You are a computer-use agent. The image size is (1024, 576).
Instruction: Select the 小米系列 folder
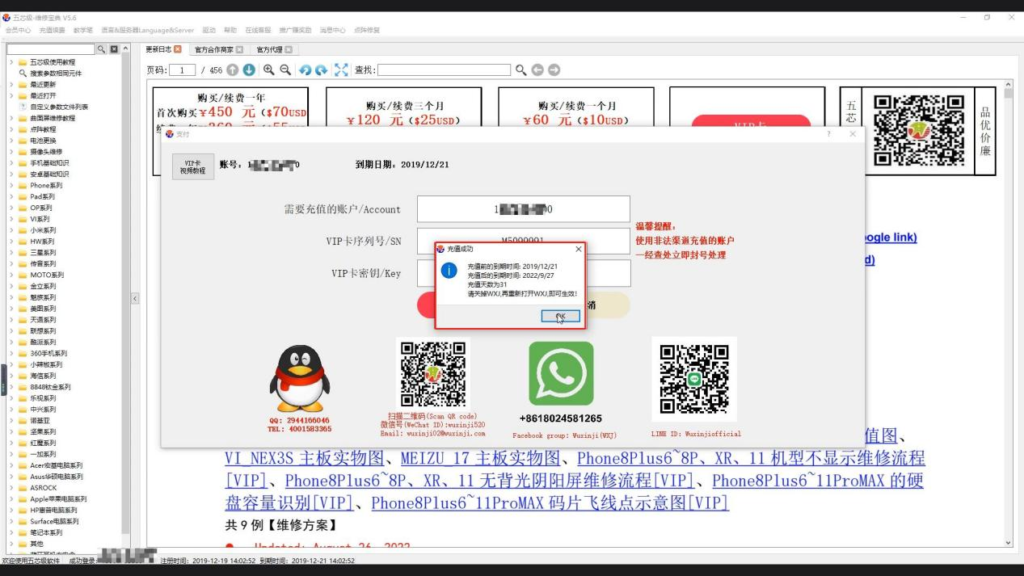(x=42, y=230)
